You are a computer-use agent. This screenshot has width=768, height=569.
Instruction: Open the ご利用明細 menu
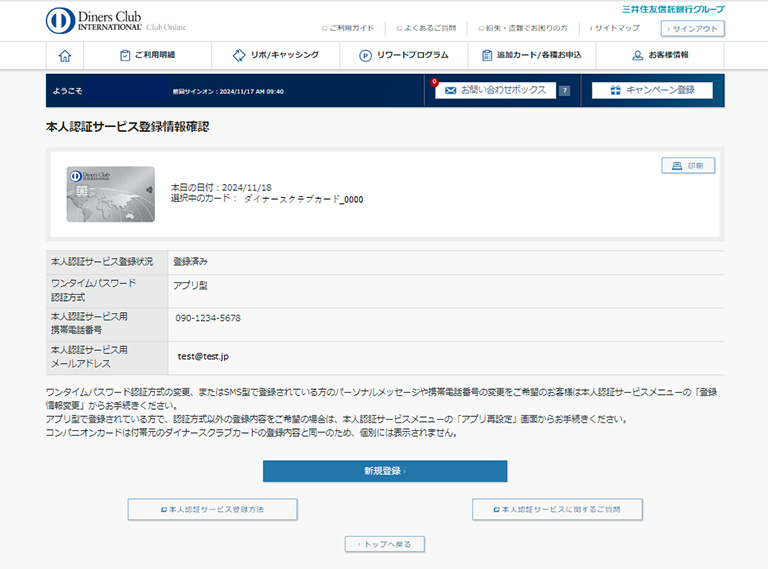147,56
